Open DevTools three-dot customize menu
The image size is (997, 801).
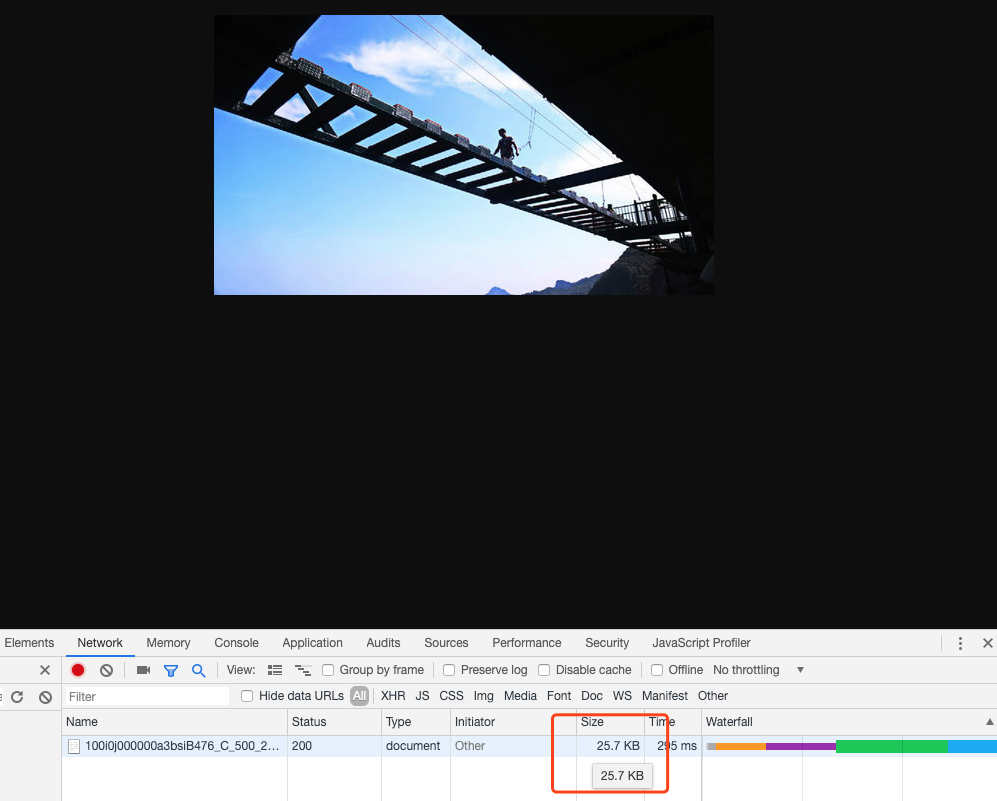pos(960,643)
